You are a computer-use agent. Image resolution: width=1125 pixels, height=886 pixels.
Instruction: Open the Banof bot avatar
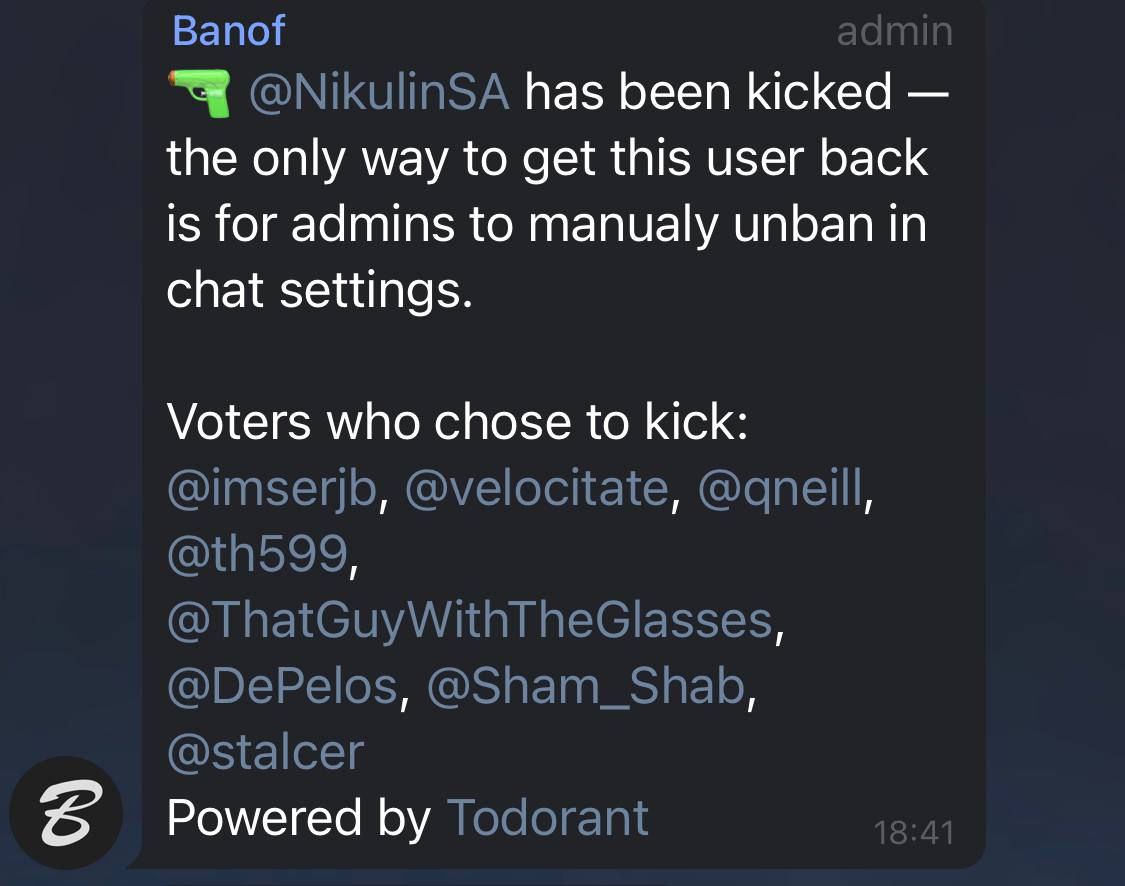coord(66,812)
